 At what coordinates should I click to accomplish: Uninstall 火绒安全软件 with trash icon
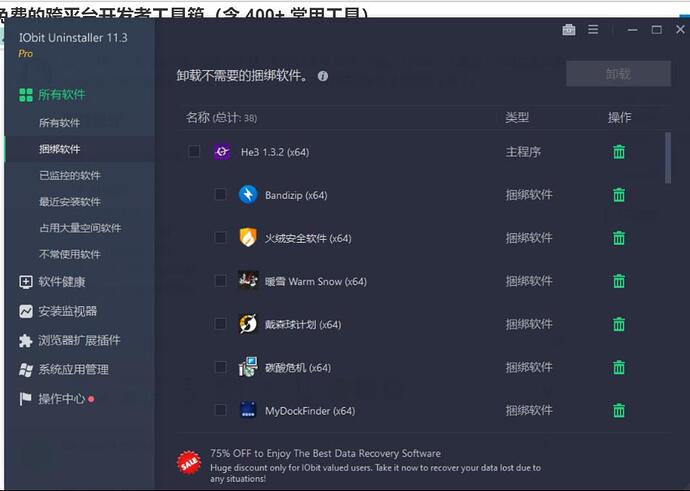coord(619,238)
